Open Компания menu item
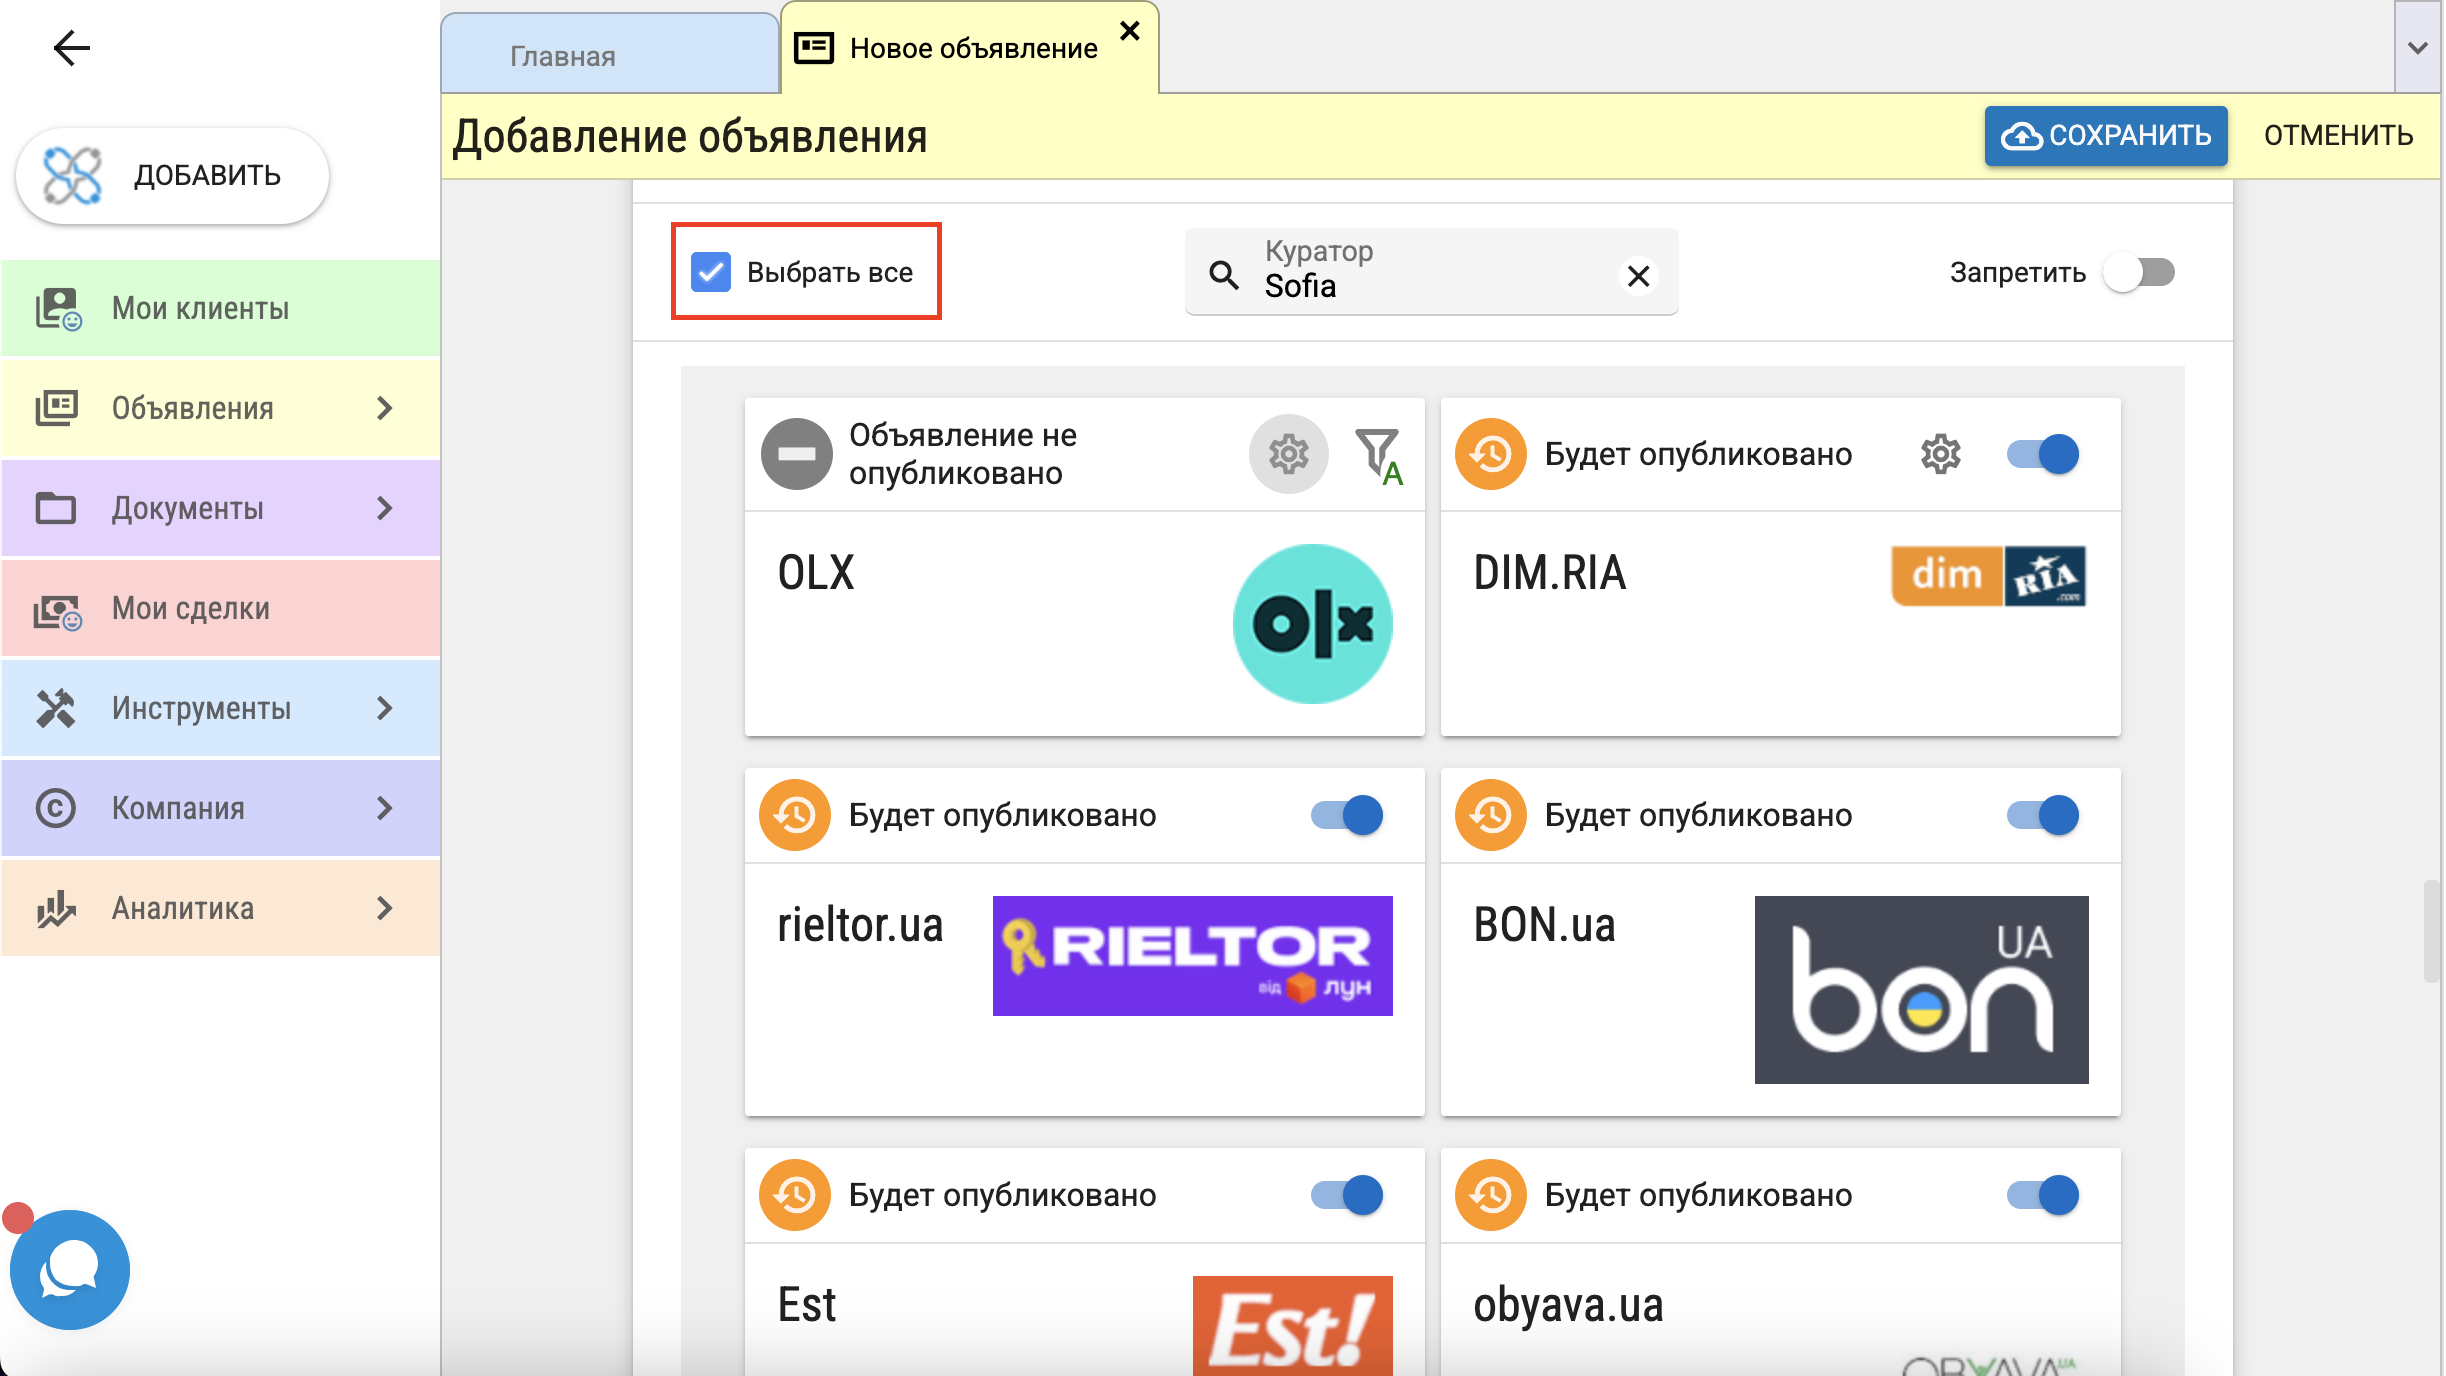Image resolution: width=2446 pixels, height=1376 pixels. point(220,808)
